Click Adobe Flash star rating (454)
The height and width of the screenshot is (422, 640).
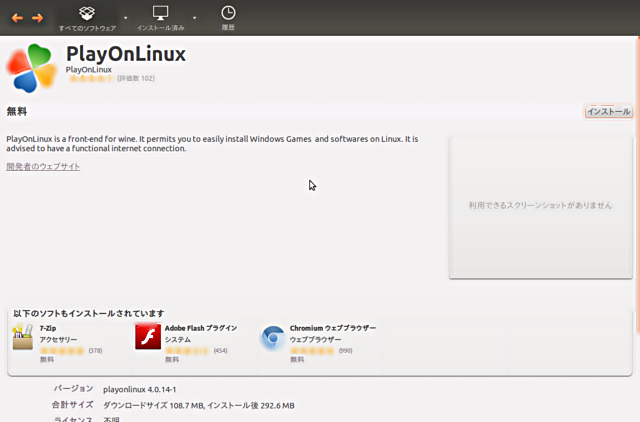pyautogui.click(x=187, y=351)
